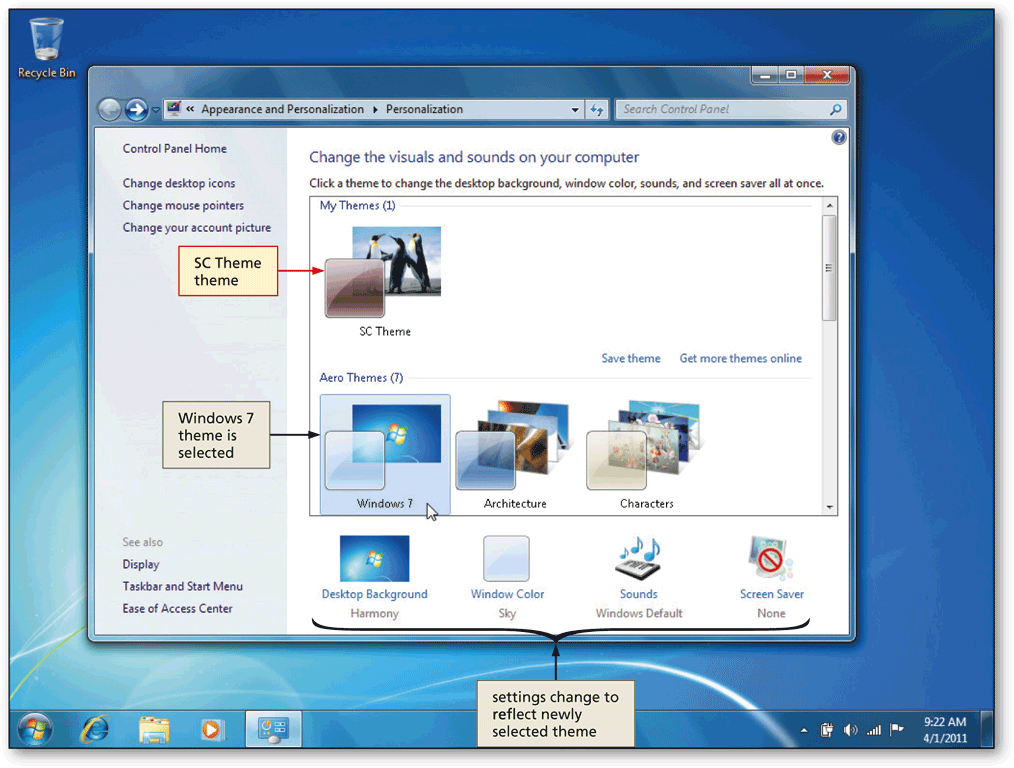Show hidden tray icons arrow
The width and height of the screenshot is (1014, 768).
pyautogui.click(x=804, y=731)
